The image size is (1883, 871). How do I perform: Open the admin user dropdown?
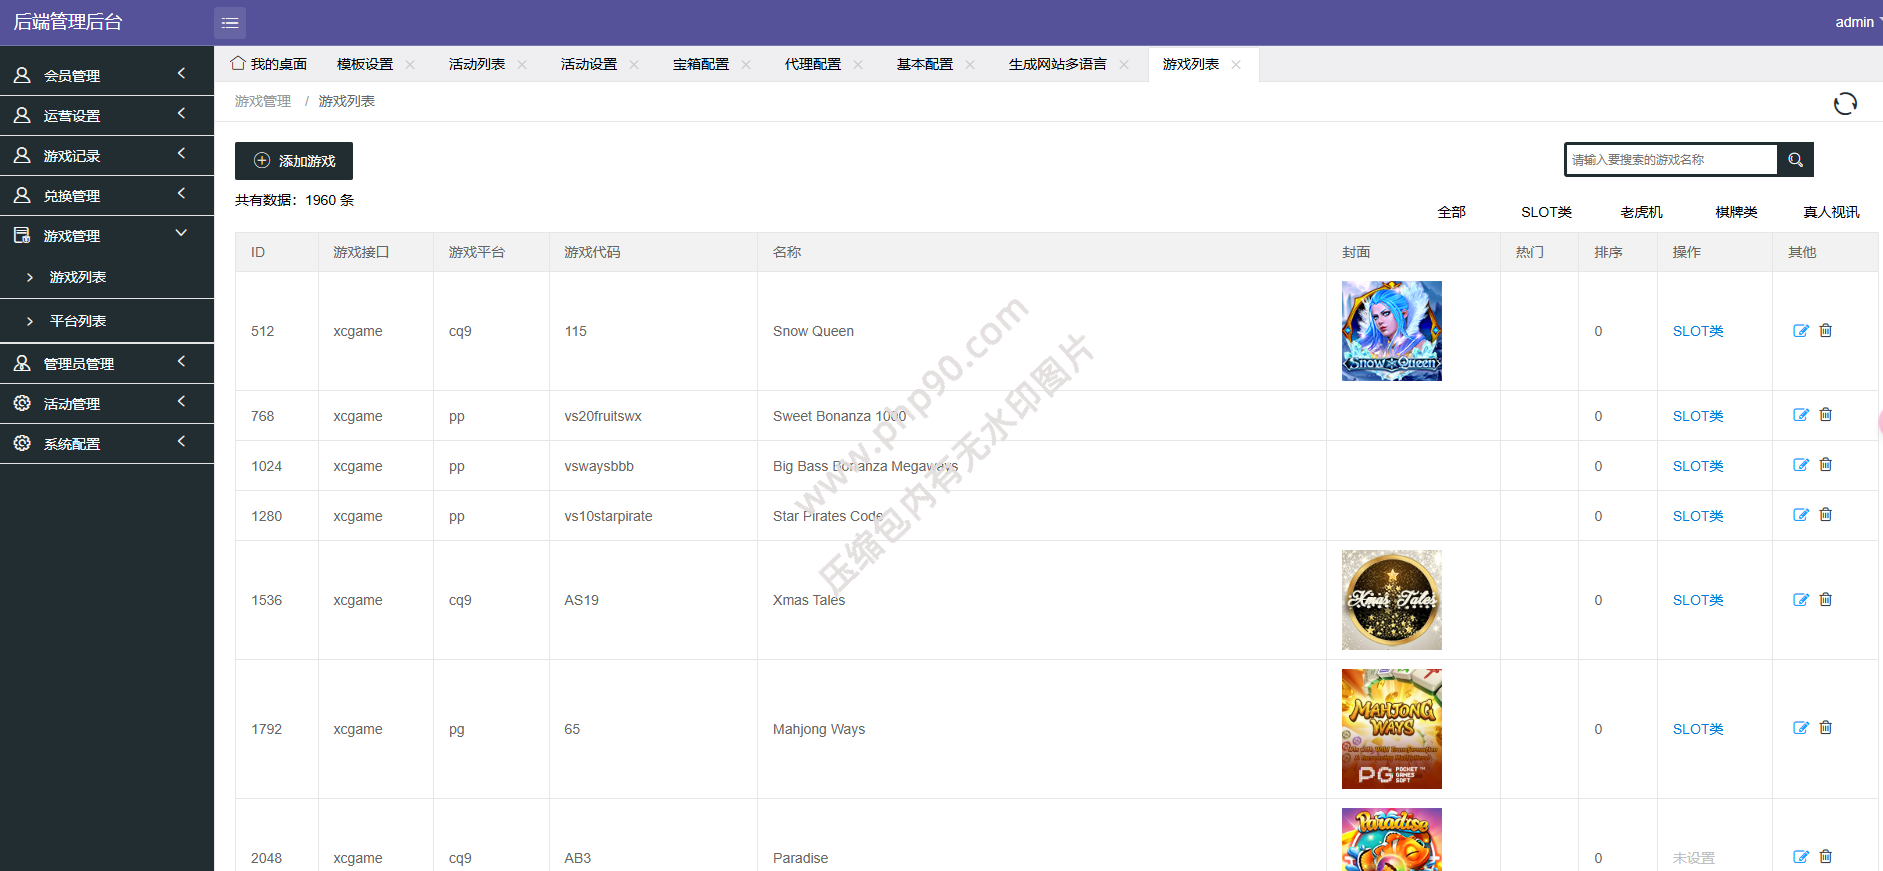1856,22
